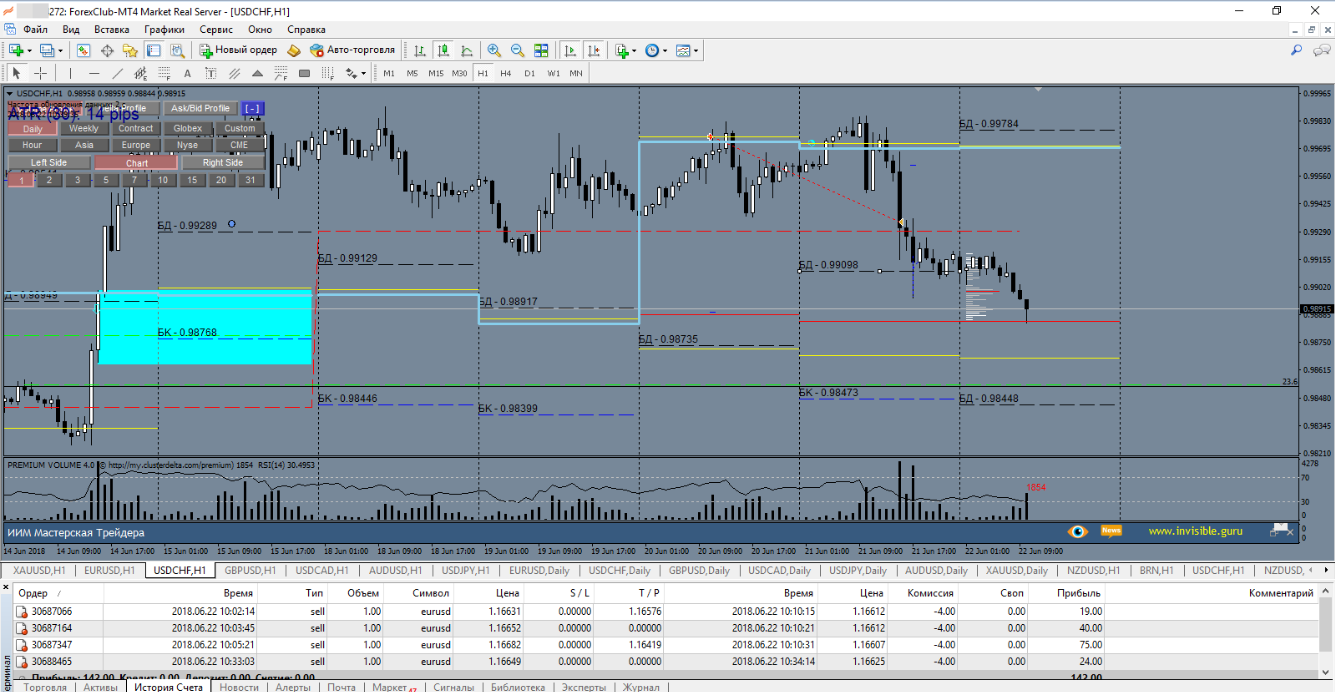Switch chart to candlesticks view
Screen dimensions: 1335x692
pyautogui.click(x=442, y=50)
